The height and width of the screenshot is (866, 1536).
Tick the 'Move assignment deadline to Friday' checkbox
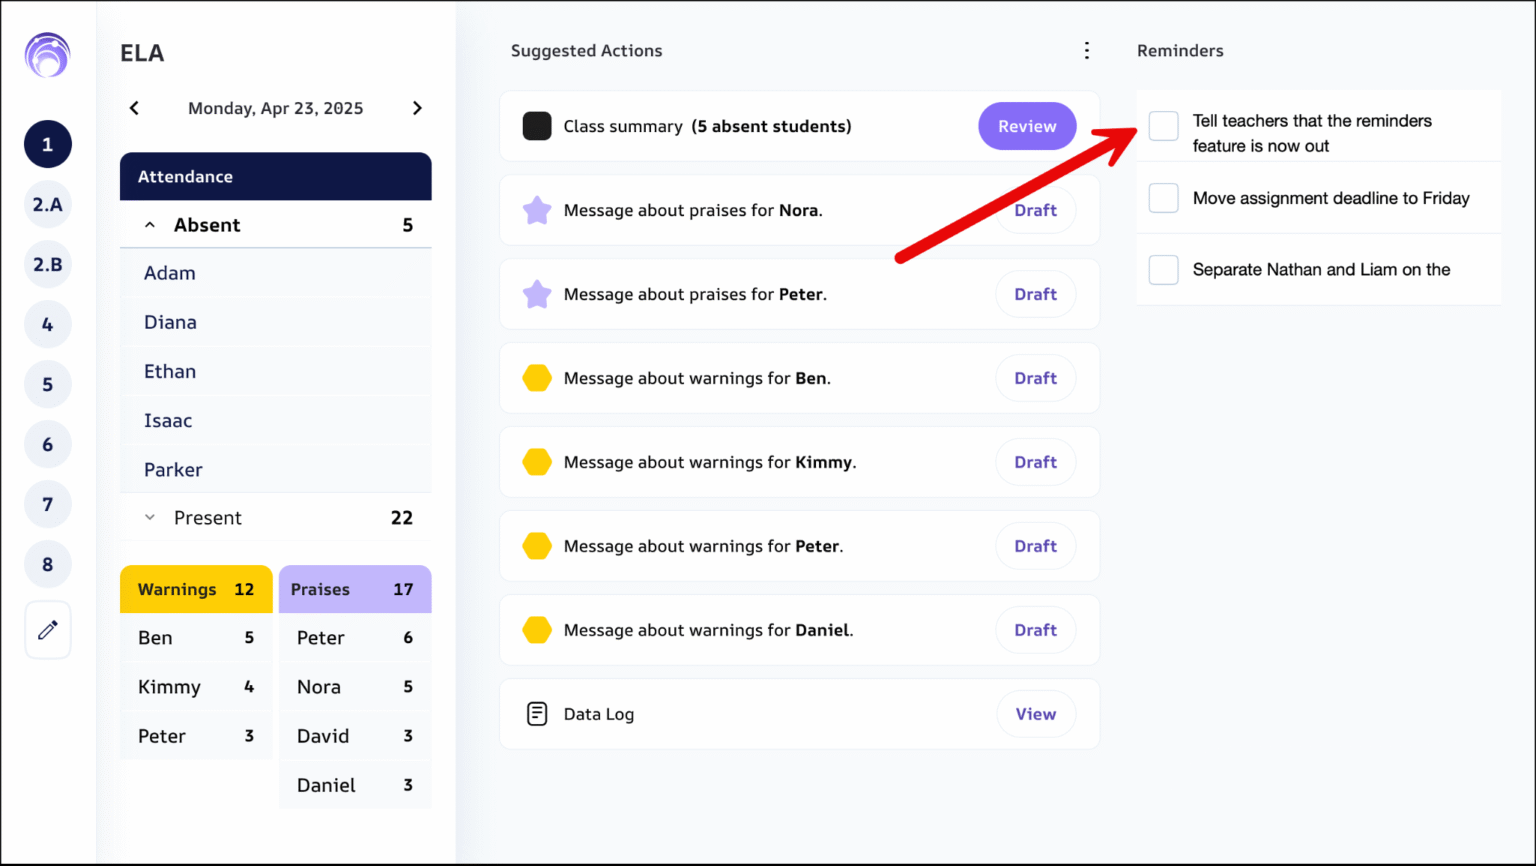click(x=1163, y=198)
